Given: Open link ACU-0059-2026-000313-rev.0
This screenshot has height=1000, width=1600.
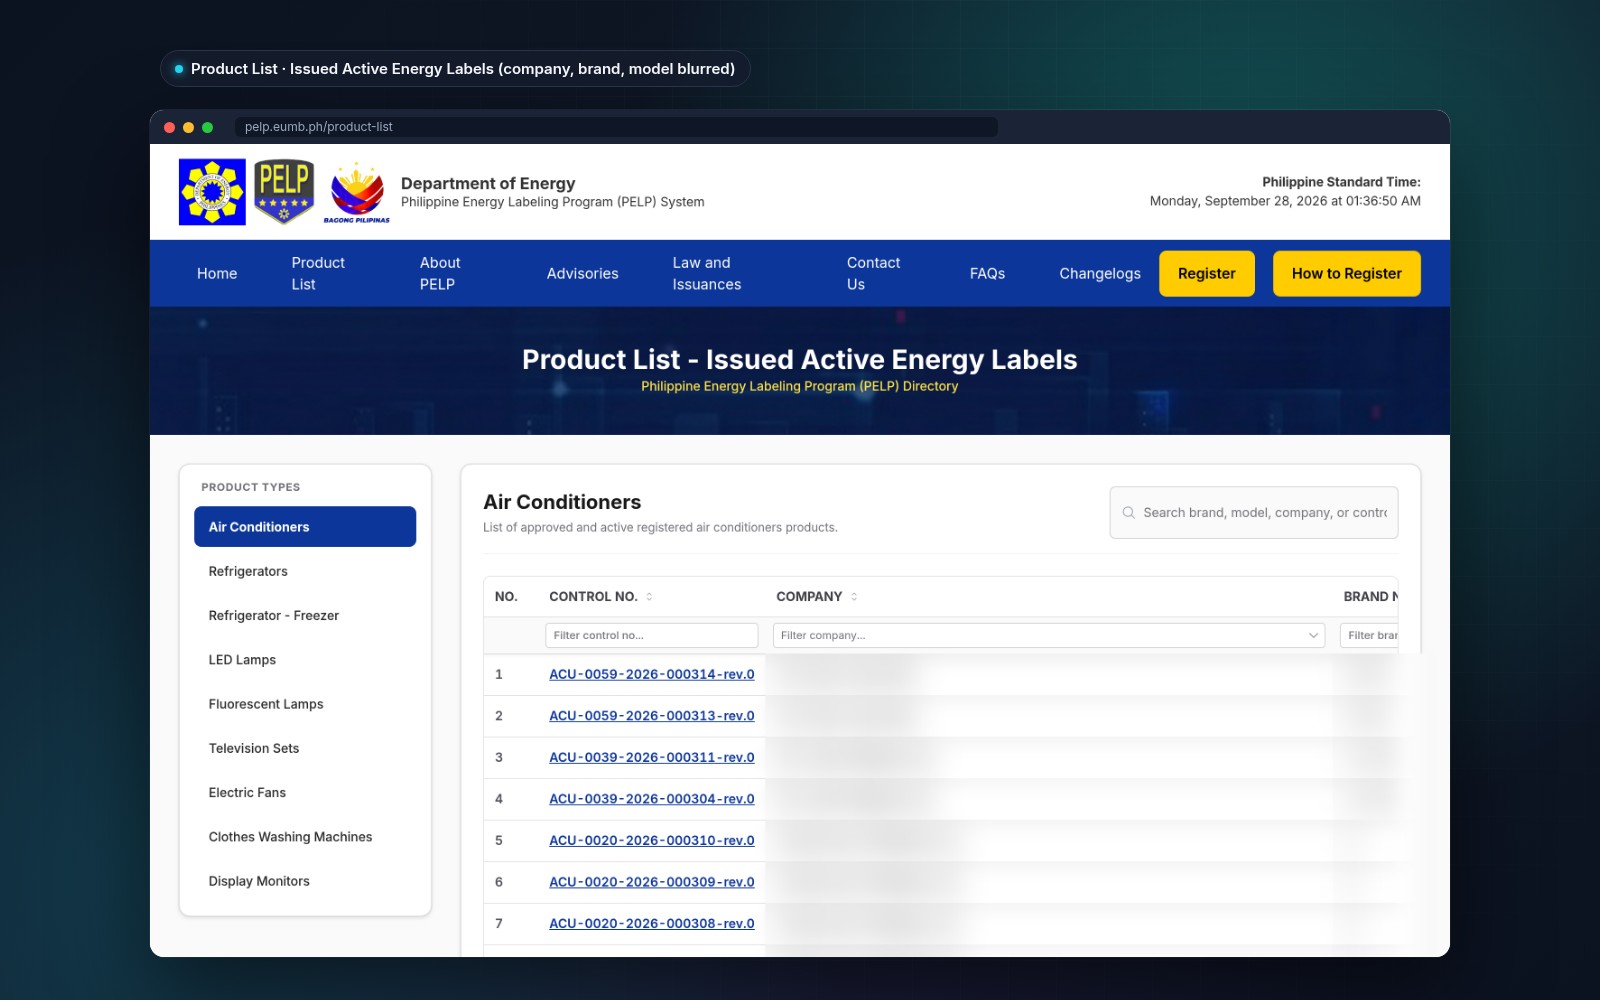Looking at the screenshot, I should (652, 716).
